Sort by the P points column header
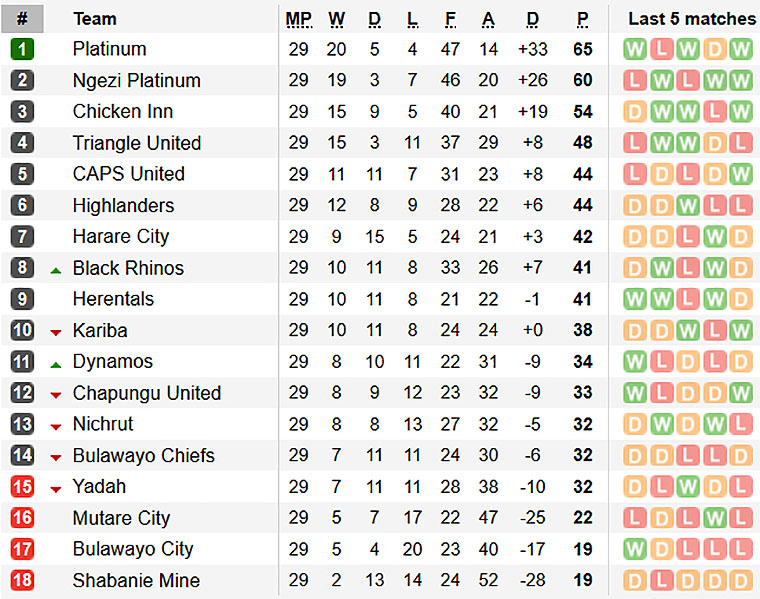 click(583, 19)
